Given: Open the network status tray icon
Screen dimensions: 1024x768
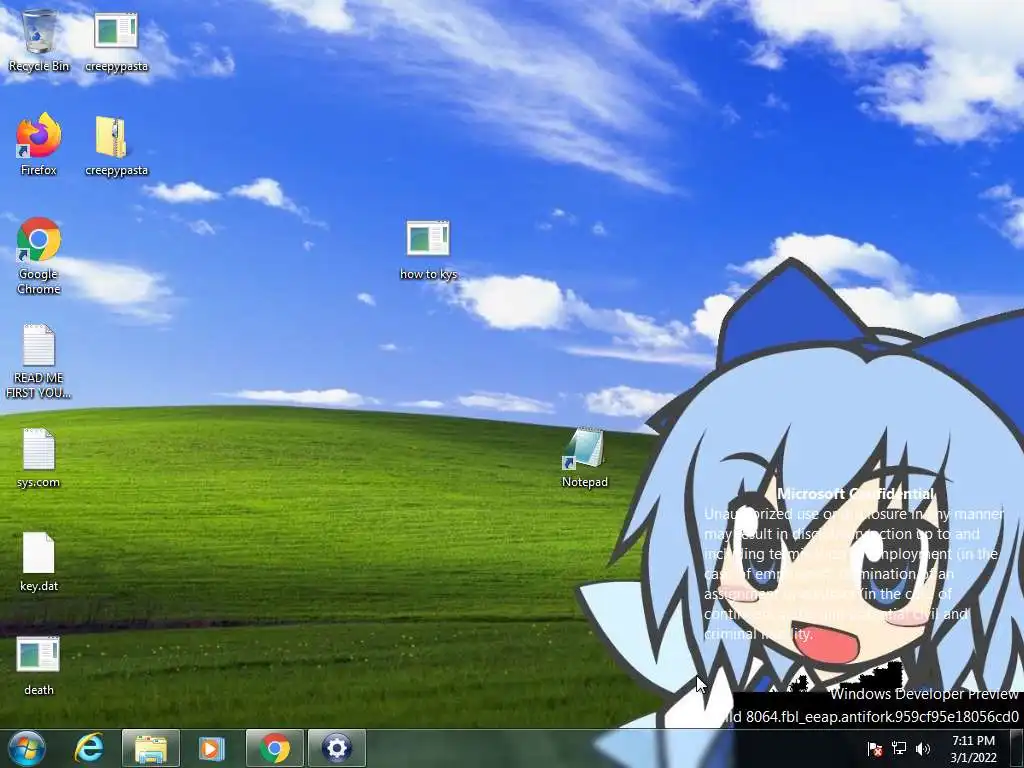Looking at the screenshot, I should coord(899,749).
